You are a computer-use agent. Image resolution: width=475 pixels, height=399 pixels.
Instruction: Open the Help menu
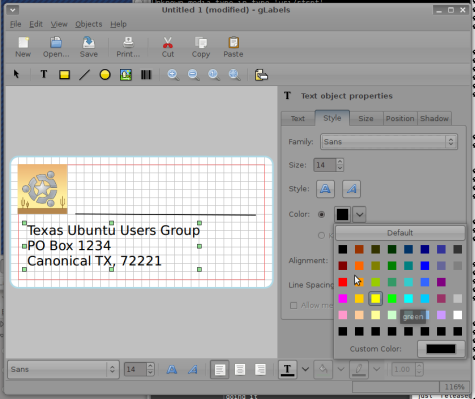(118, 24)
